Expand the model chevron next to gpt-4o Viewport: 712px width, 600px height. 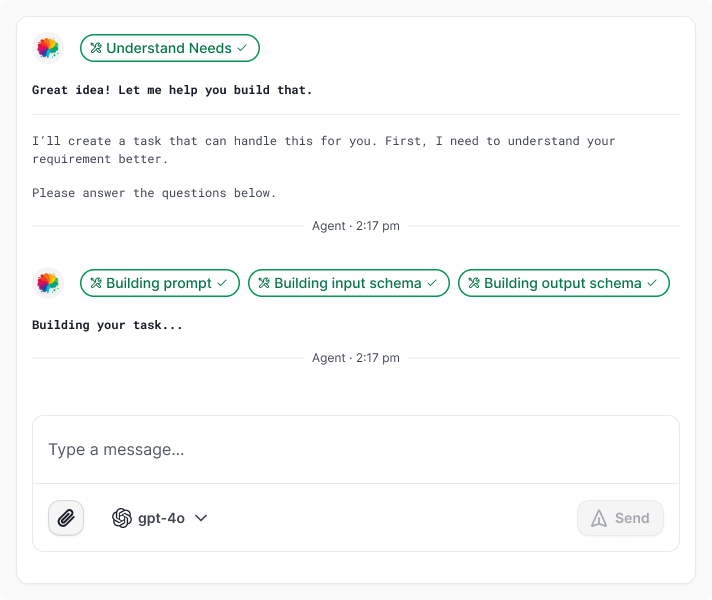click(201, 518)
